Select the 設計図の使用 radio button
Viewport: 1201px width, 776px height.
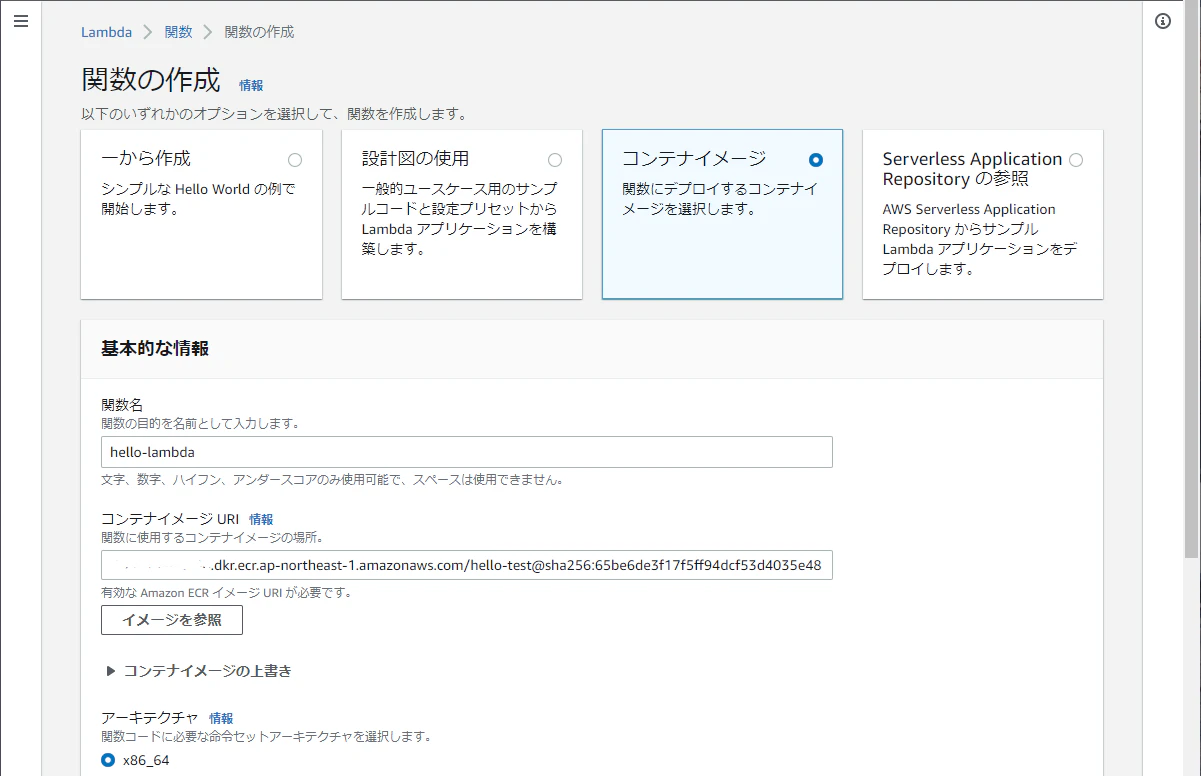click(x=555, y=159)
